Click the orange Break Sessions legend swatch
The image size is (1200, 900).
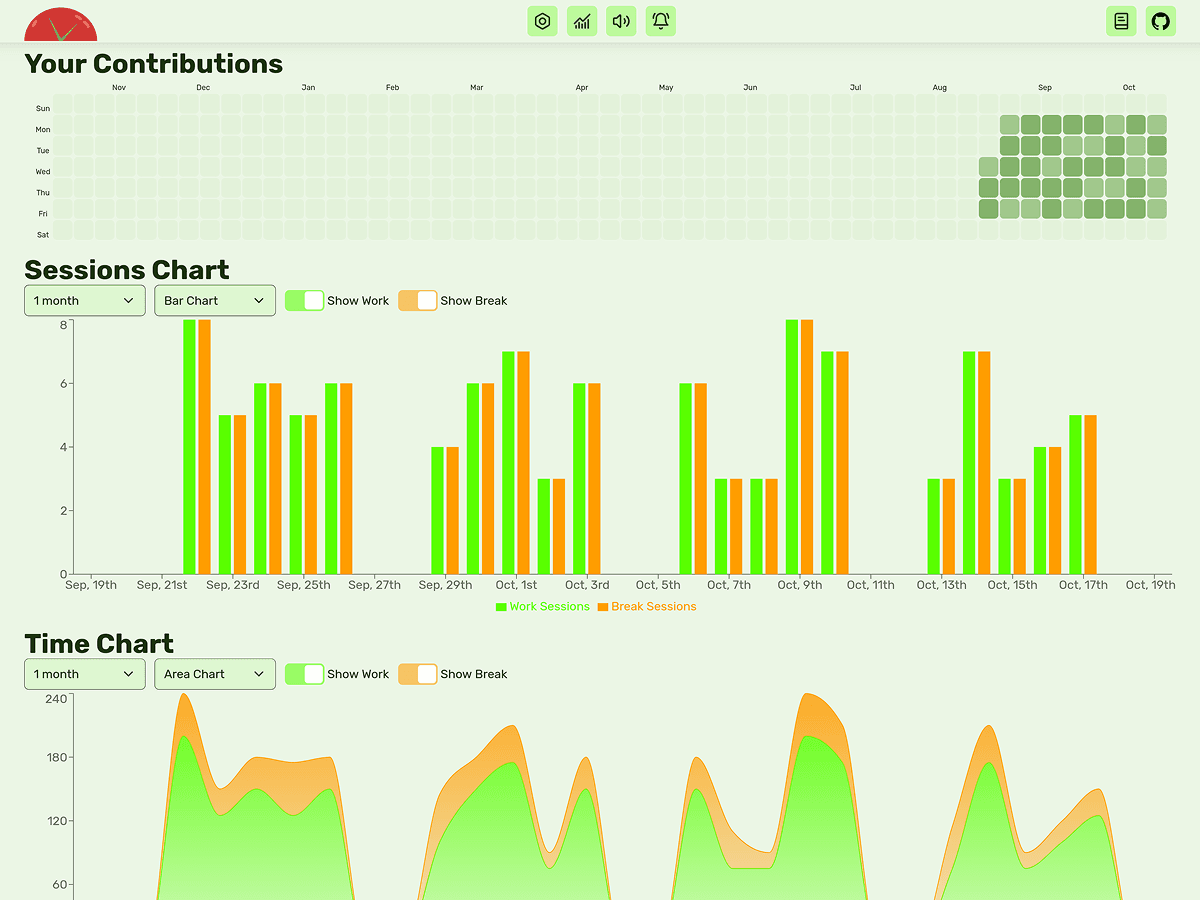(603, 607)
